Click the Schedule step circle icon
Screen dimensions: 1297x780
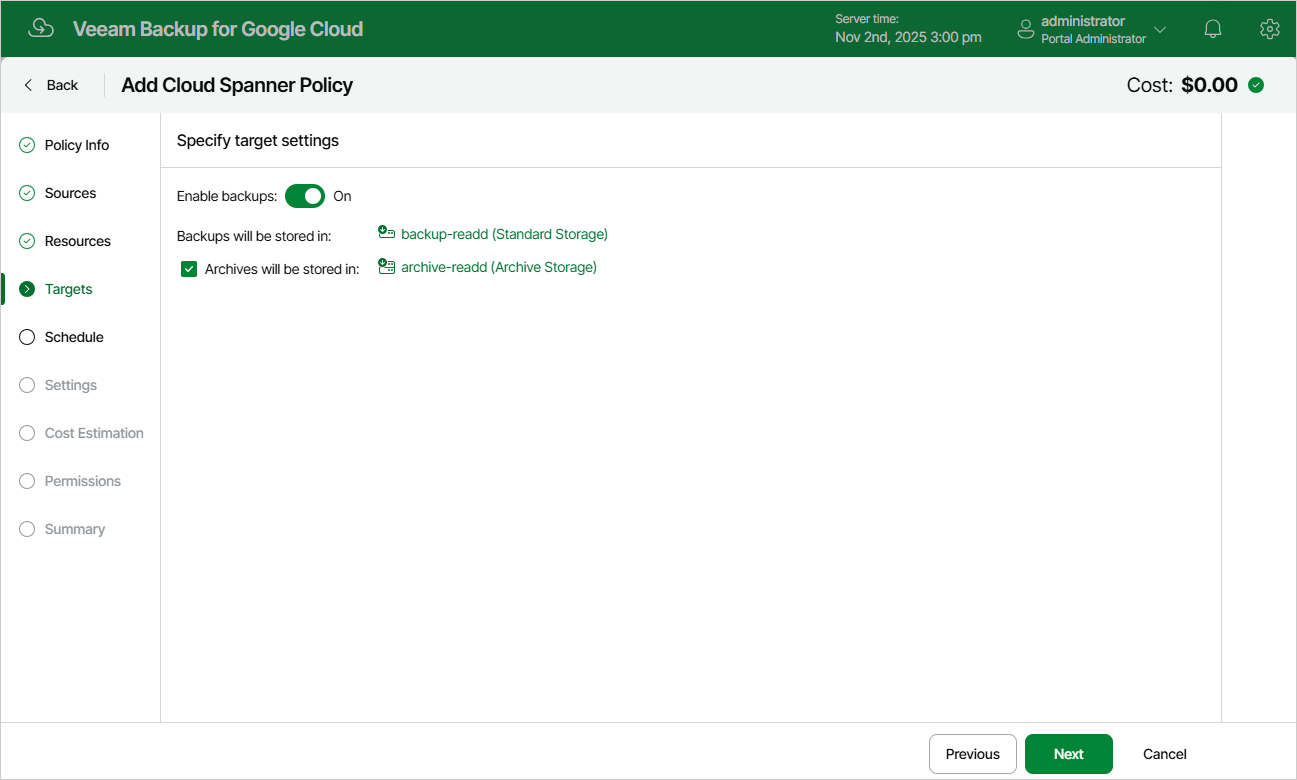click(x=27, y=337)
